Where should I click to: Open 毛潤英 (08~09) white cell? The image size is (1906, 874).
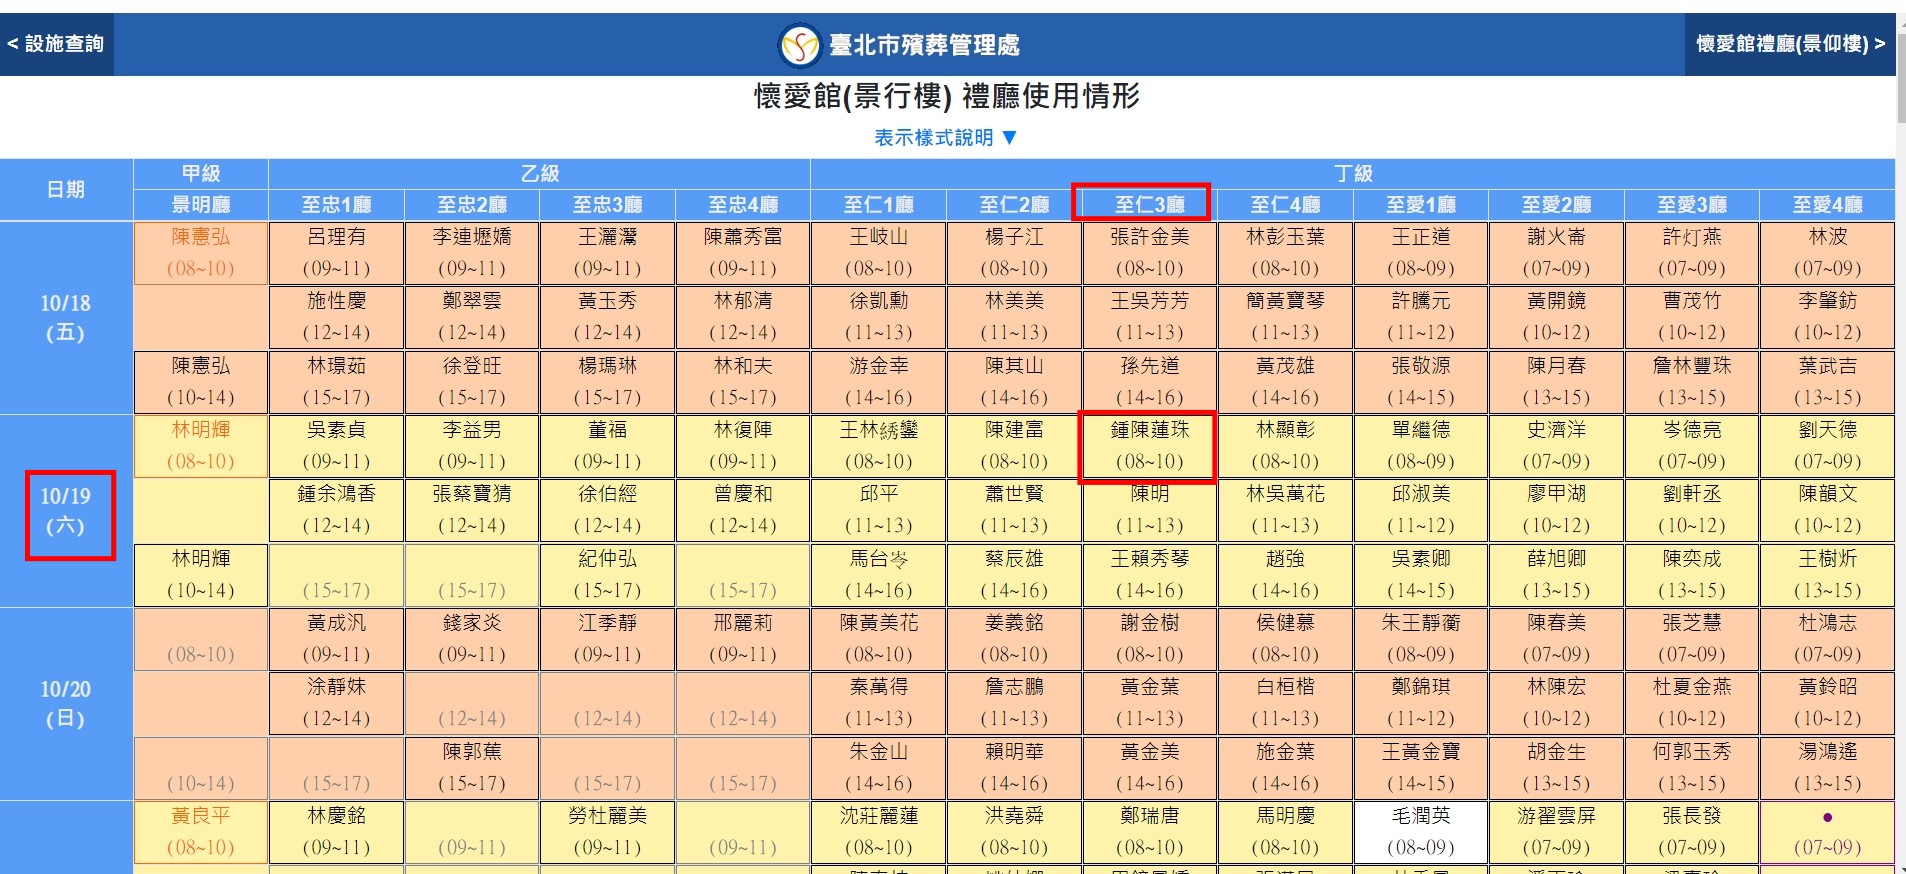coord(1421,832)
